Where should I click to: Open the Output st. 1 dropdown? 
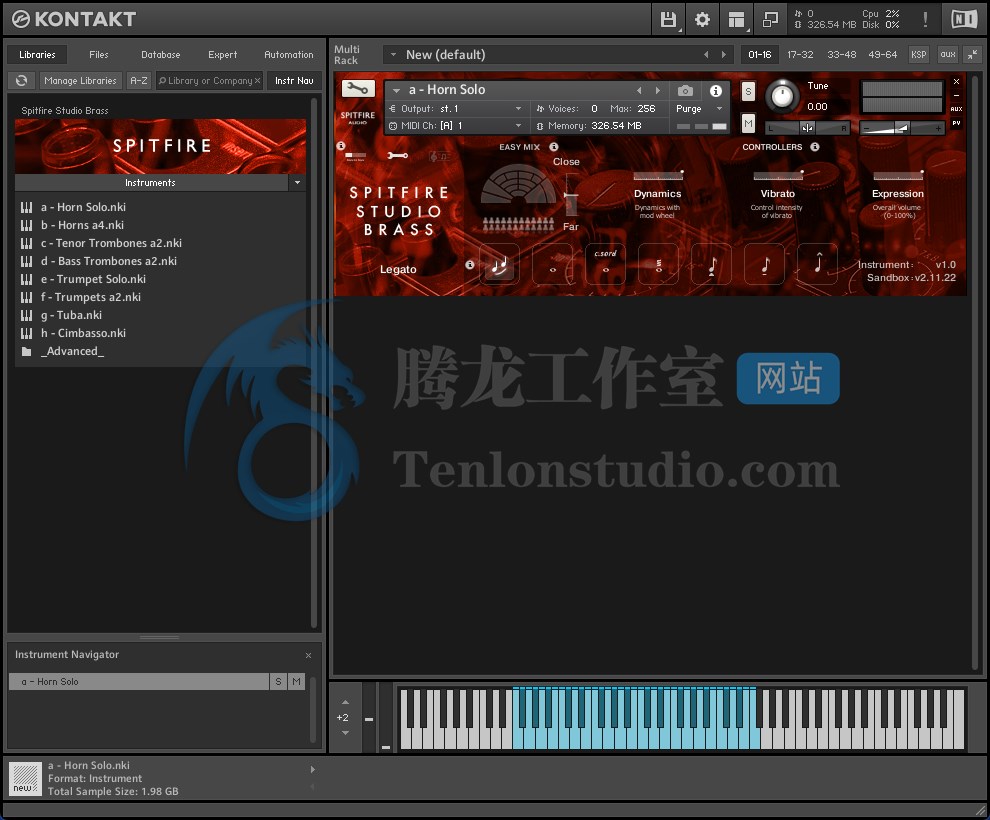[518, 109]
